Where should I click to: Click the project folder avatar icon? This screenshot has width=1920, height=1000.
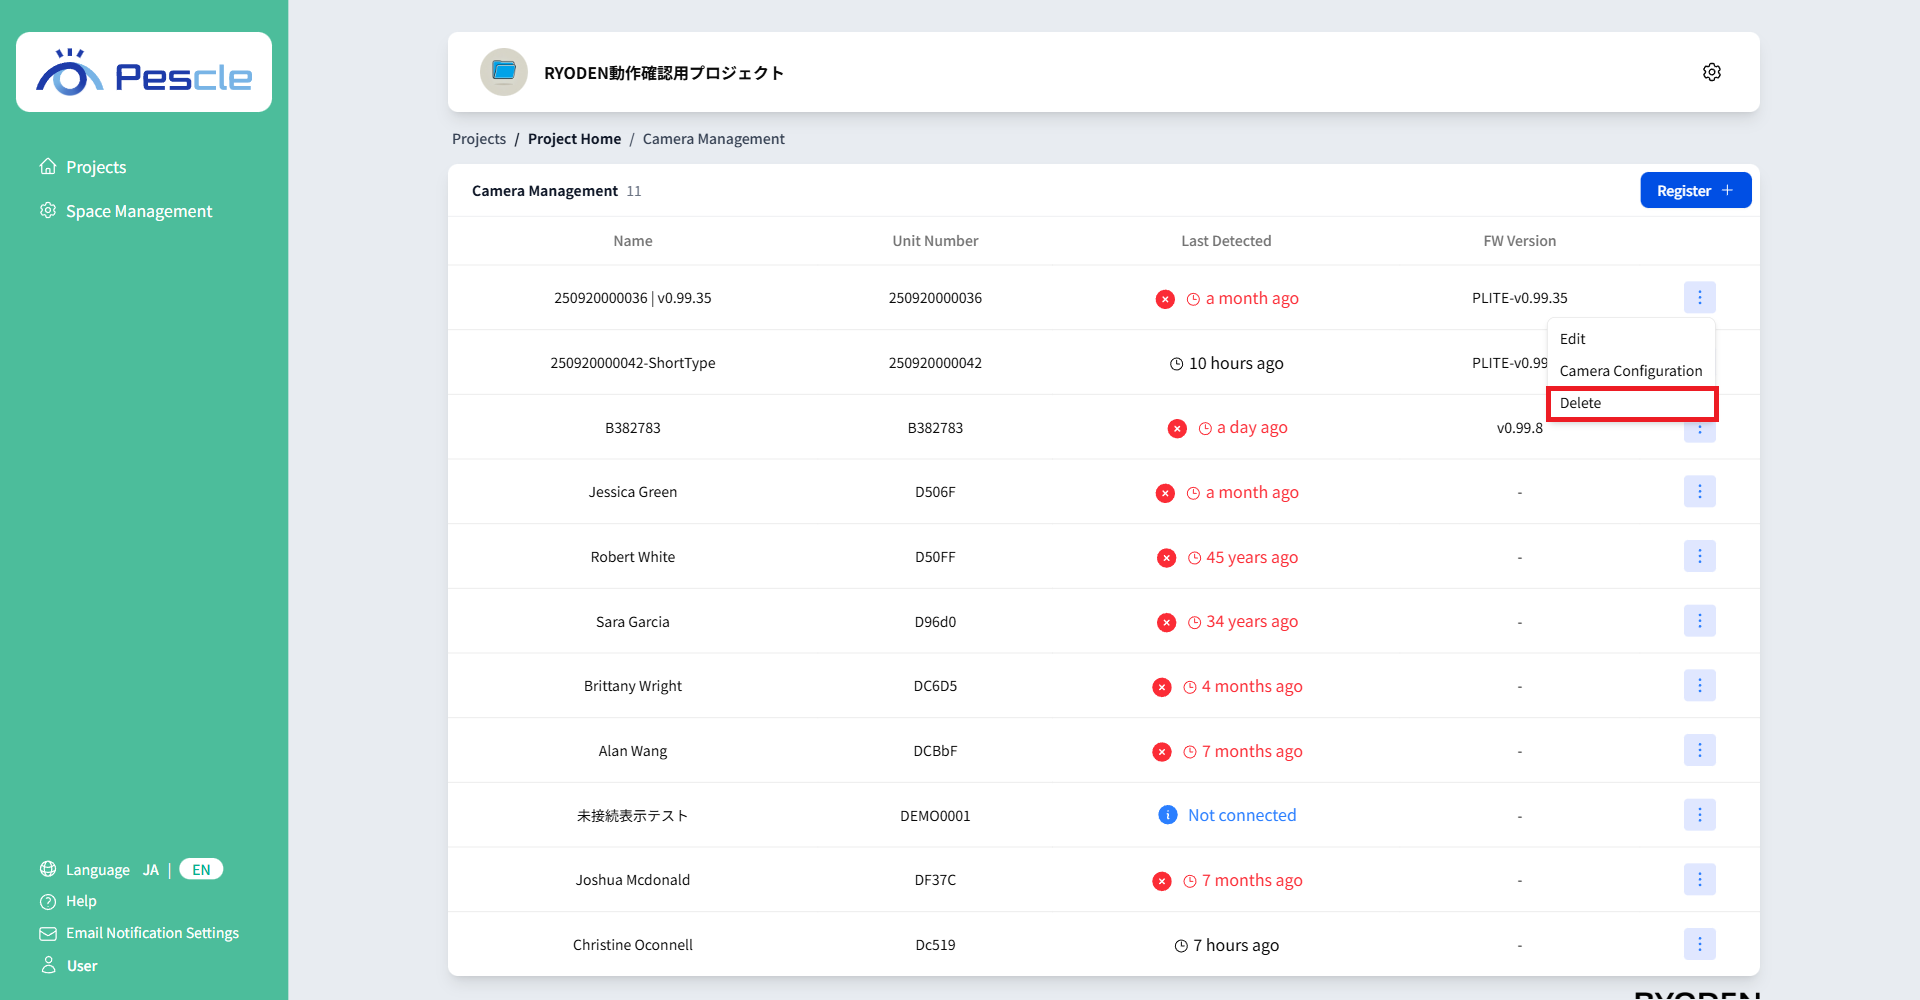(x=504, y=72)
